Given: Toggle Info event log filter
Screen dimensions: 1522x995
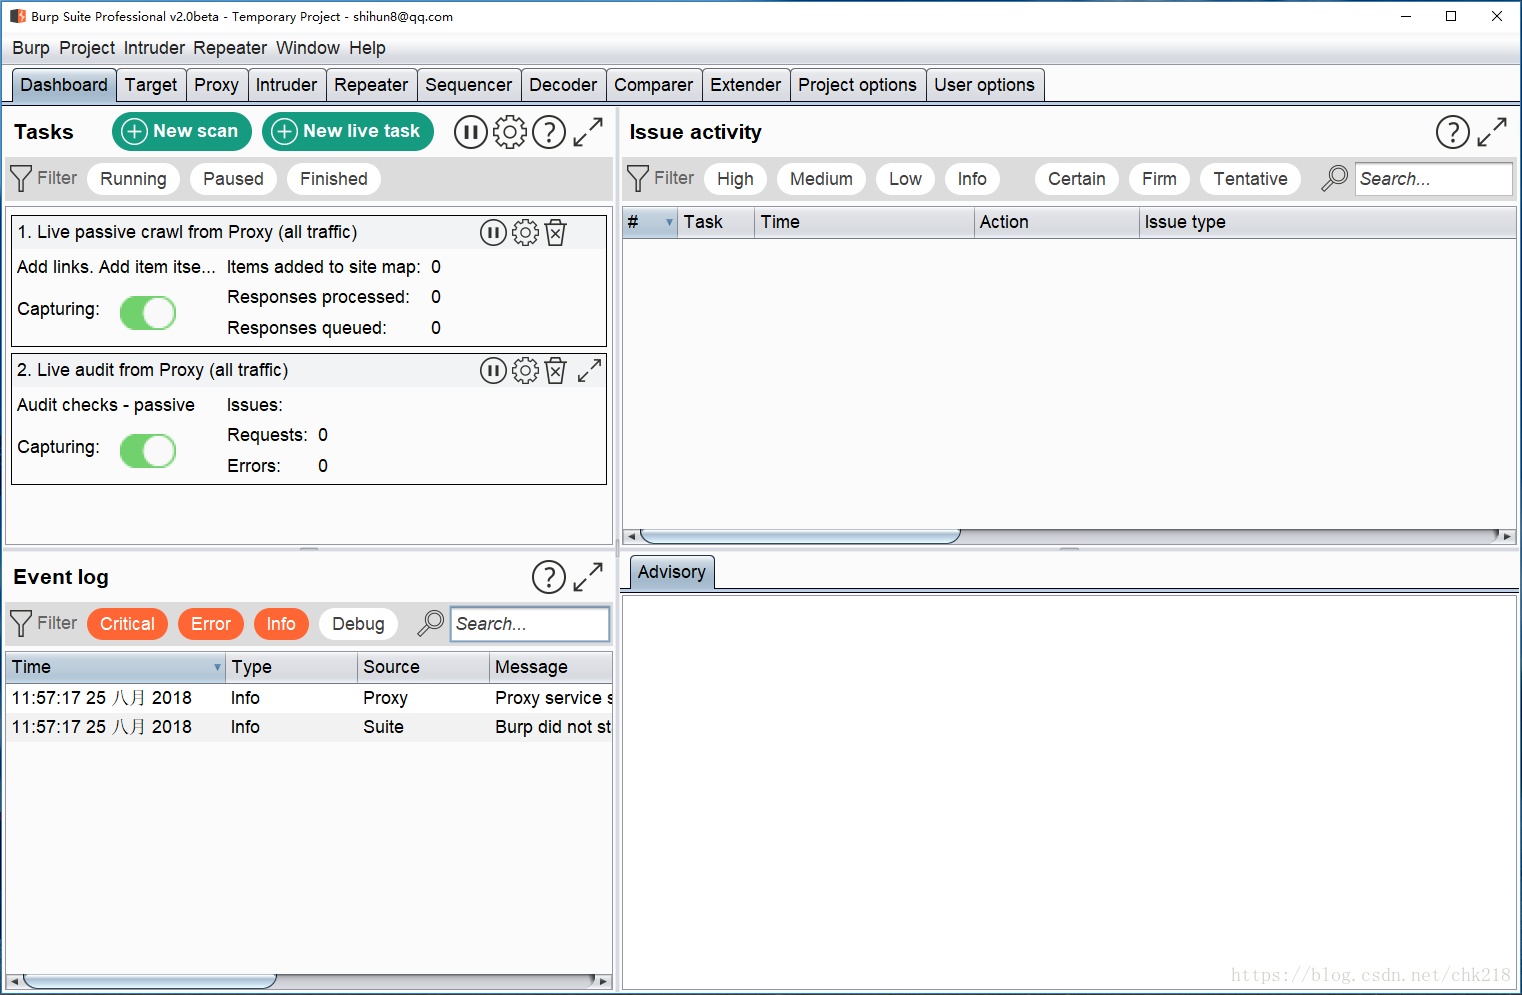Looking at the screenshot, I should click(281, 624).
